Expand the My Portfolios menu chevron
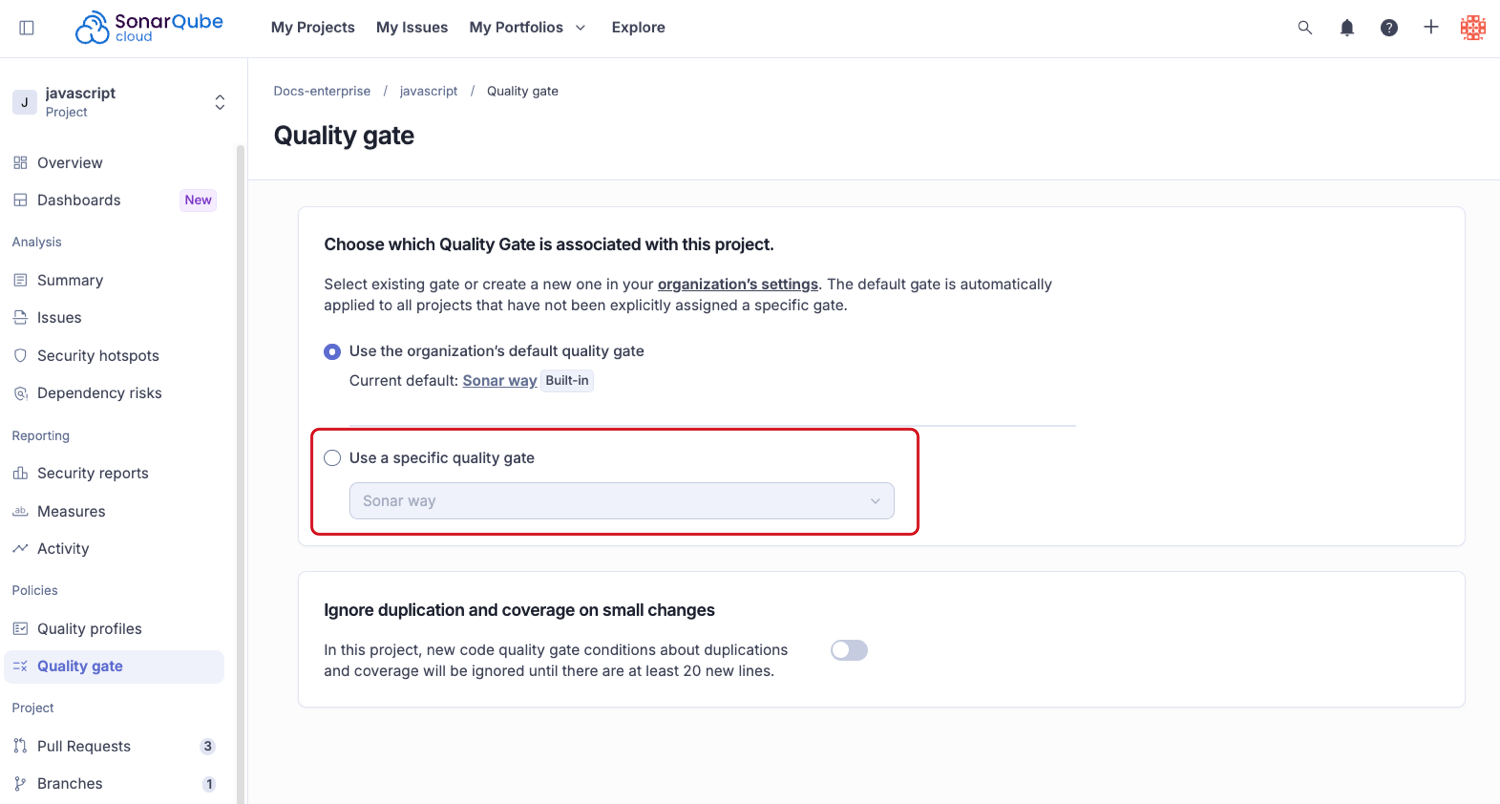This screenshot has width=1500, height=804. pos(580,28)
